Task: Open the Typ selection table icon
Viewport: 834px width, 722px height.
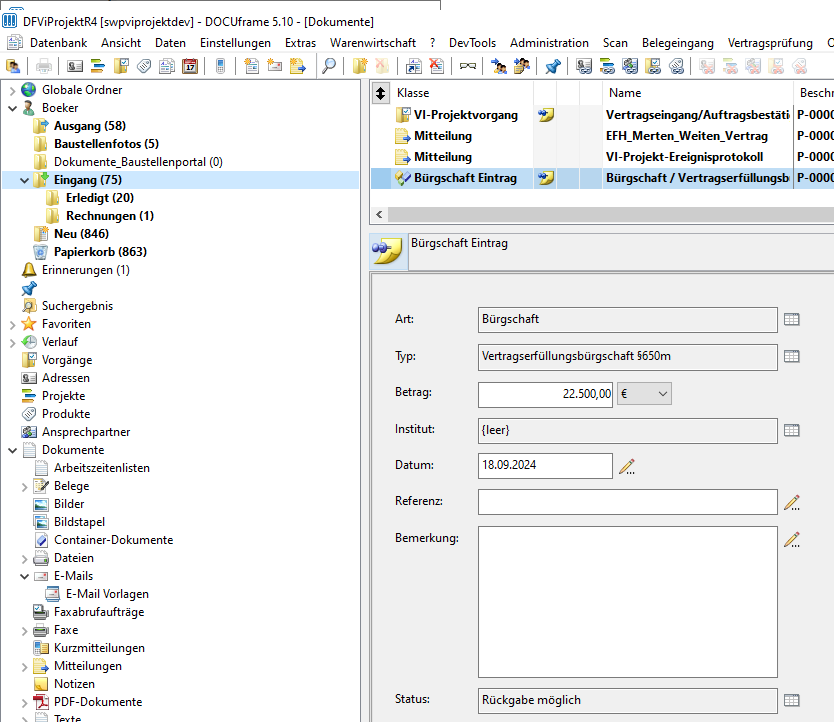Action: [791, 356]
